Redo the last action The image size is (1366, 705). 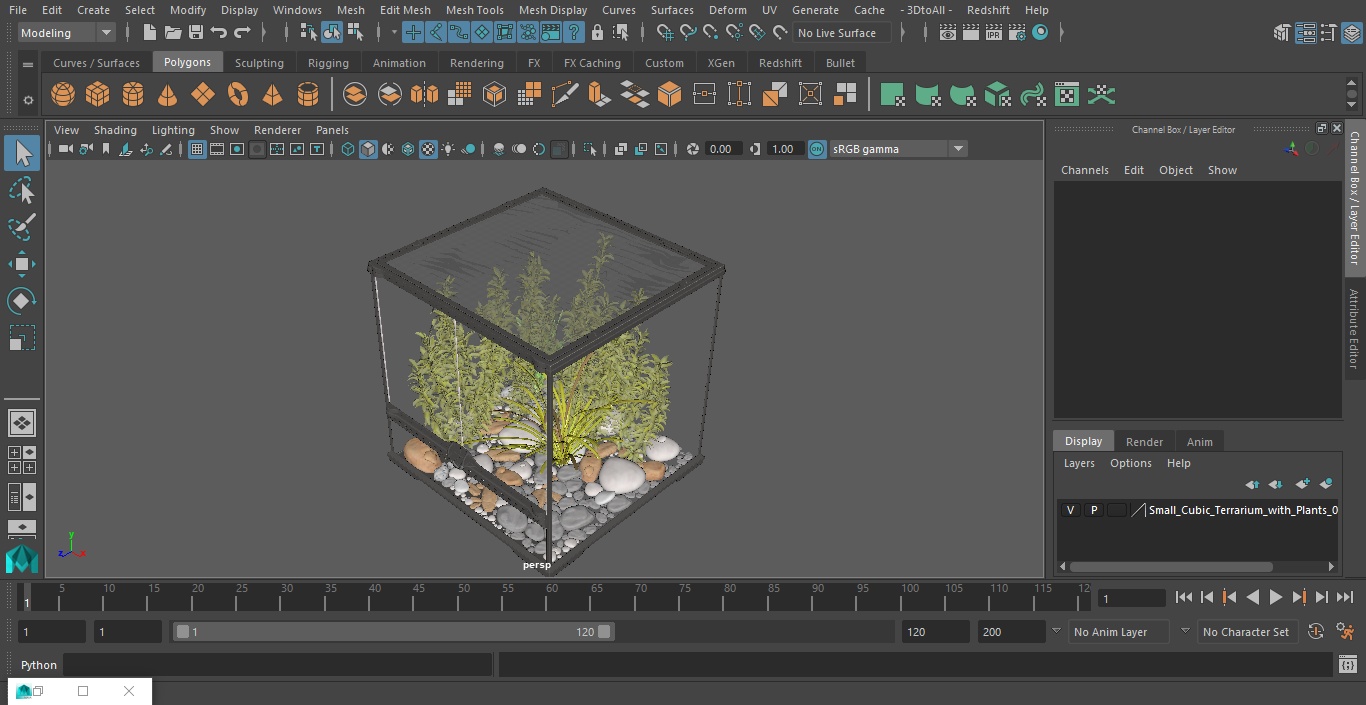click(242, 33)
